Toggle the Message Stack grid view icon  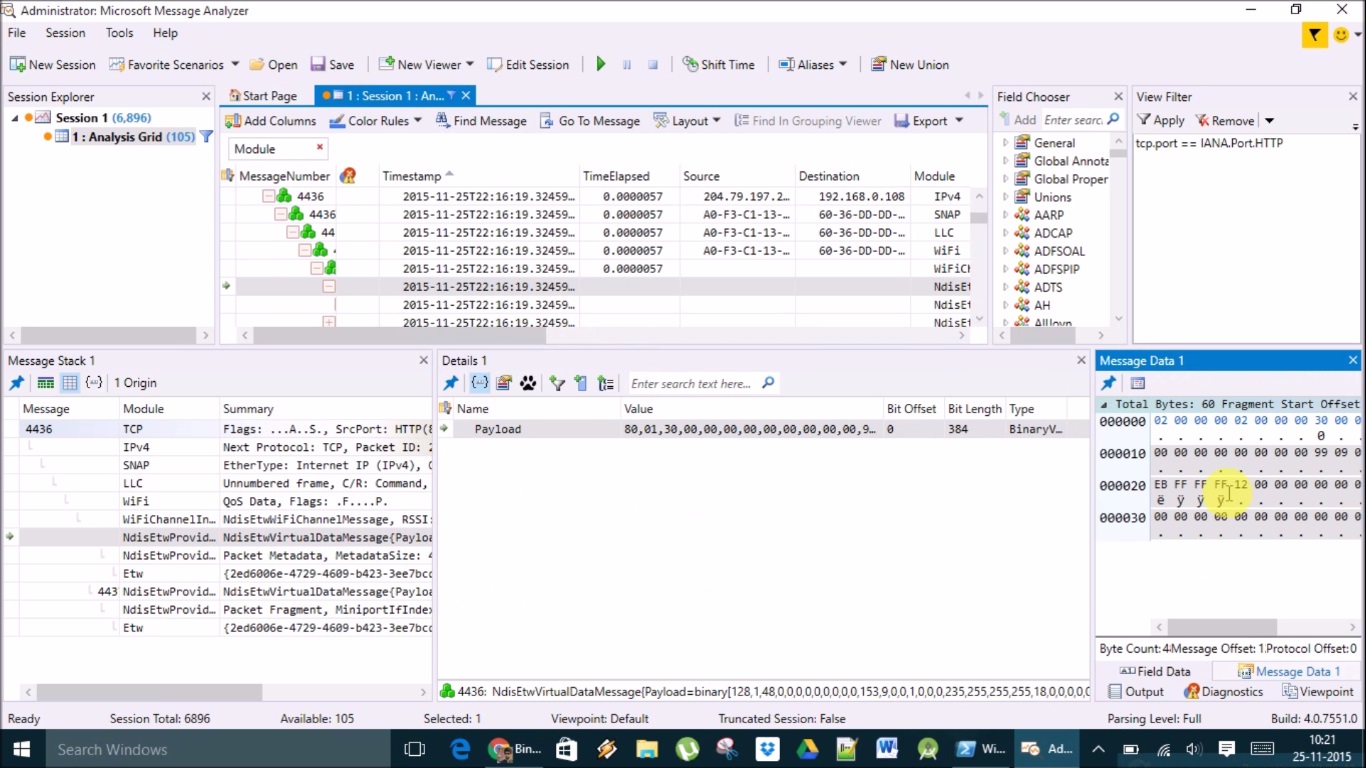click(69, 383)
